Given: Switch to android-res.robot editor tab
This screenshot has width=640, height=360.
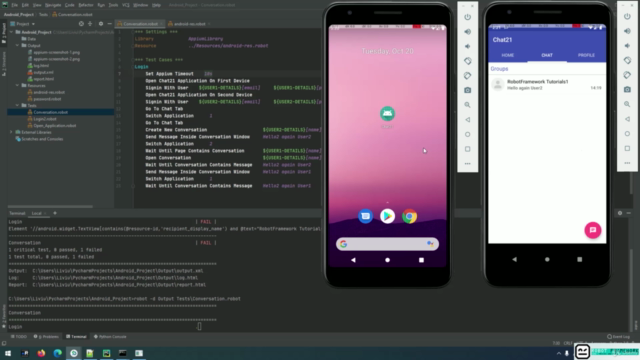Looking at the screenshot, I should pyautogui.click(x=189, y=24).
